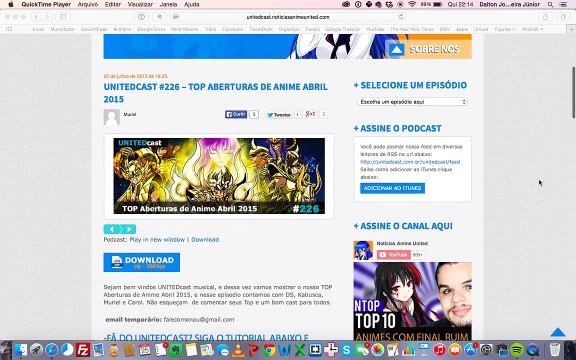
Task: Open Google Drive bookmark in favorites bar
Action: click(151, 29)
